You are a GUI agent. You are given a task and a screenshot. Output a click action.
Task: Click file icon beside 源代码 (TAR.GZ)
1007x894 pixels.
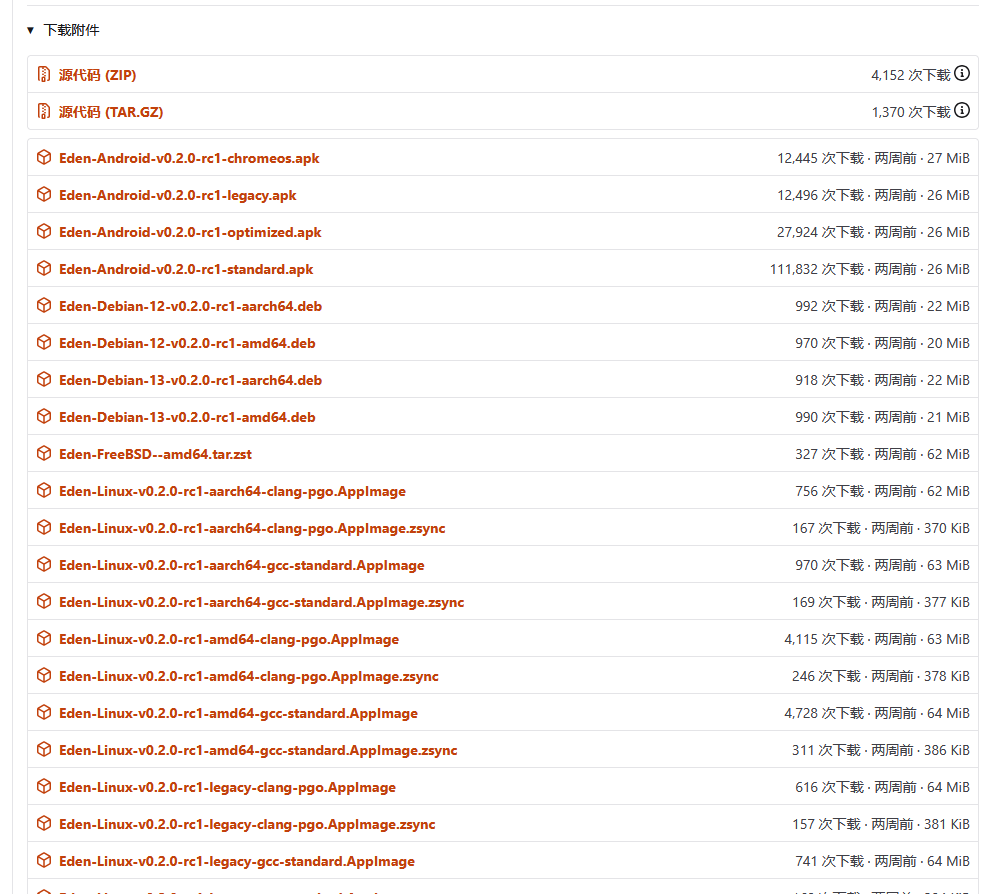(45, 111)
